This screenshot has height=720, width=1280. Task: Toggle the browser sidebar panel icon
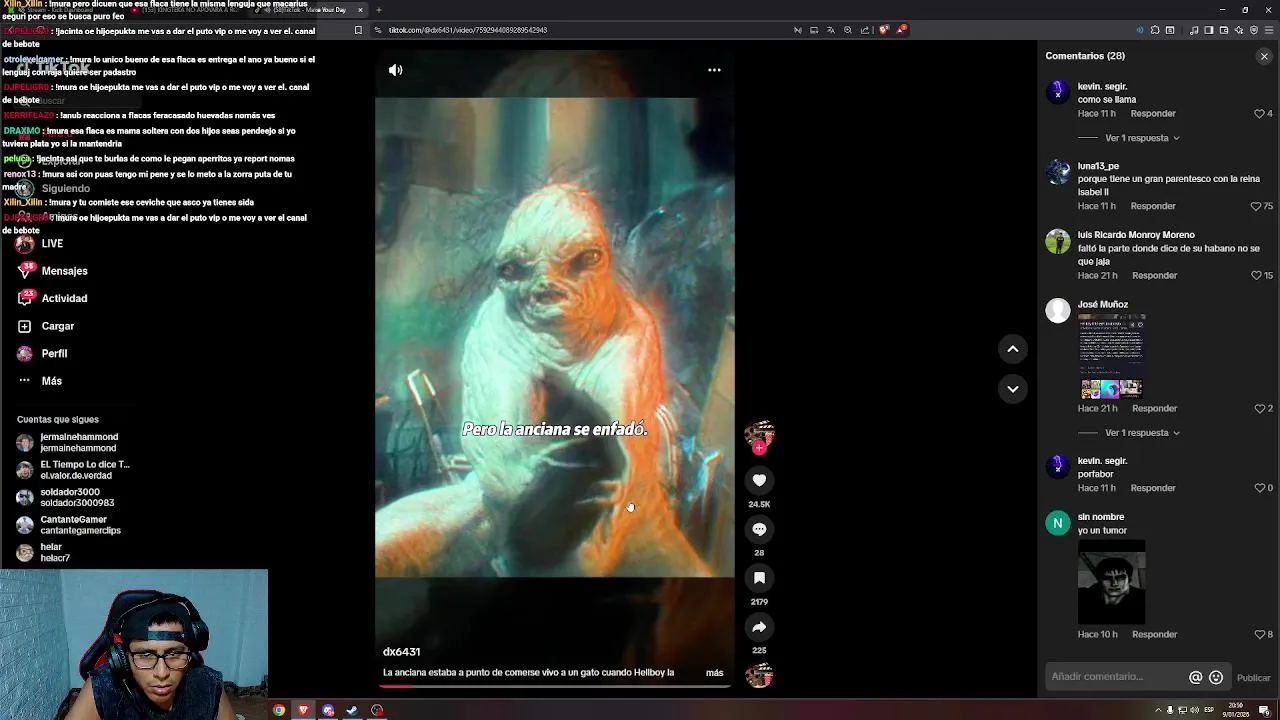pos(1209,30)
